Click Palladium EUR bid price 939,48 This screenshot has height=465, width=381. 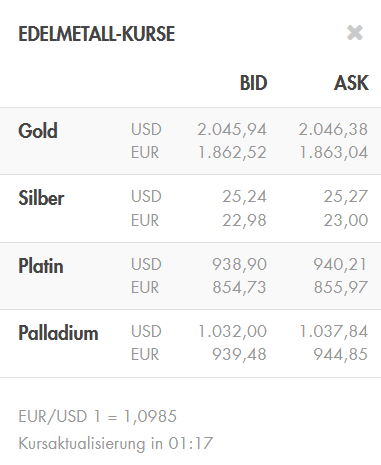click(x=239, y=354)
